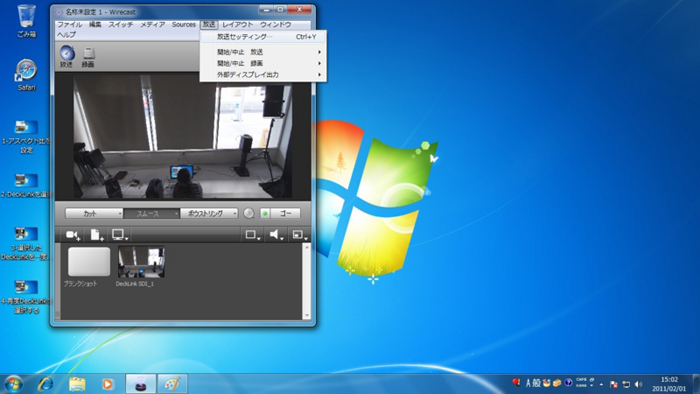
Task: Click the IME toolbox icon in the language bar
Action: [557, 383]
